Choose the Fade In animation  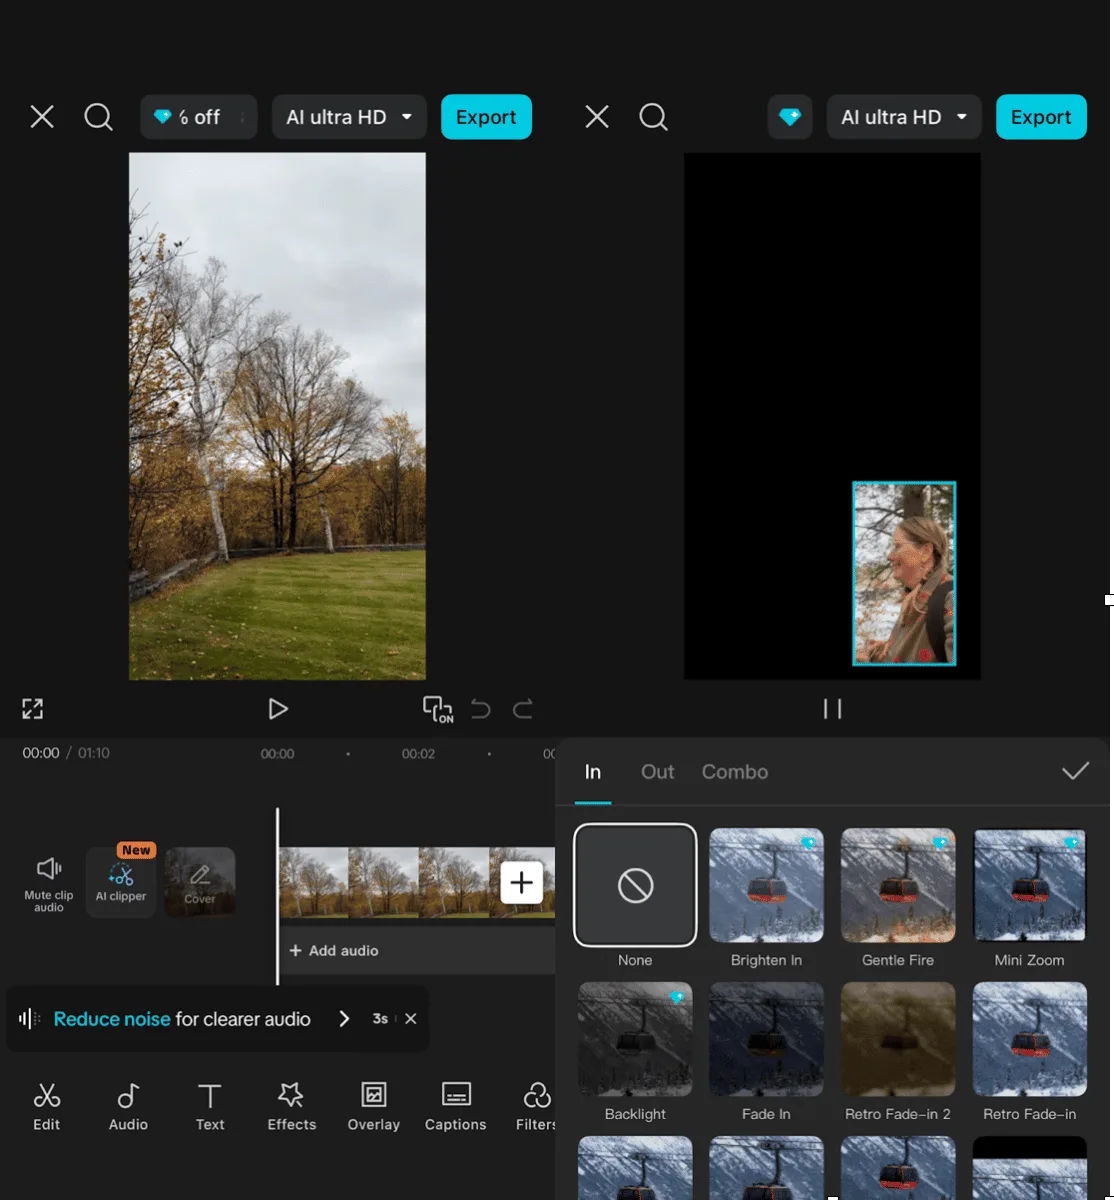point(766,1039)
